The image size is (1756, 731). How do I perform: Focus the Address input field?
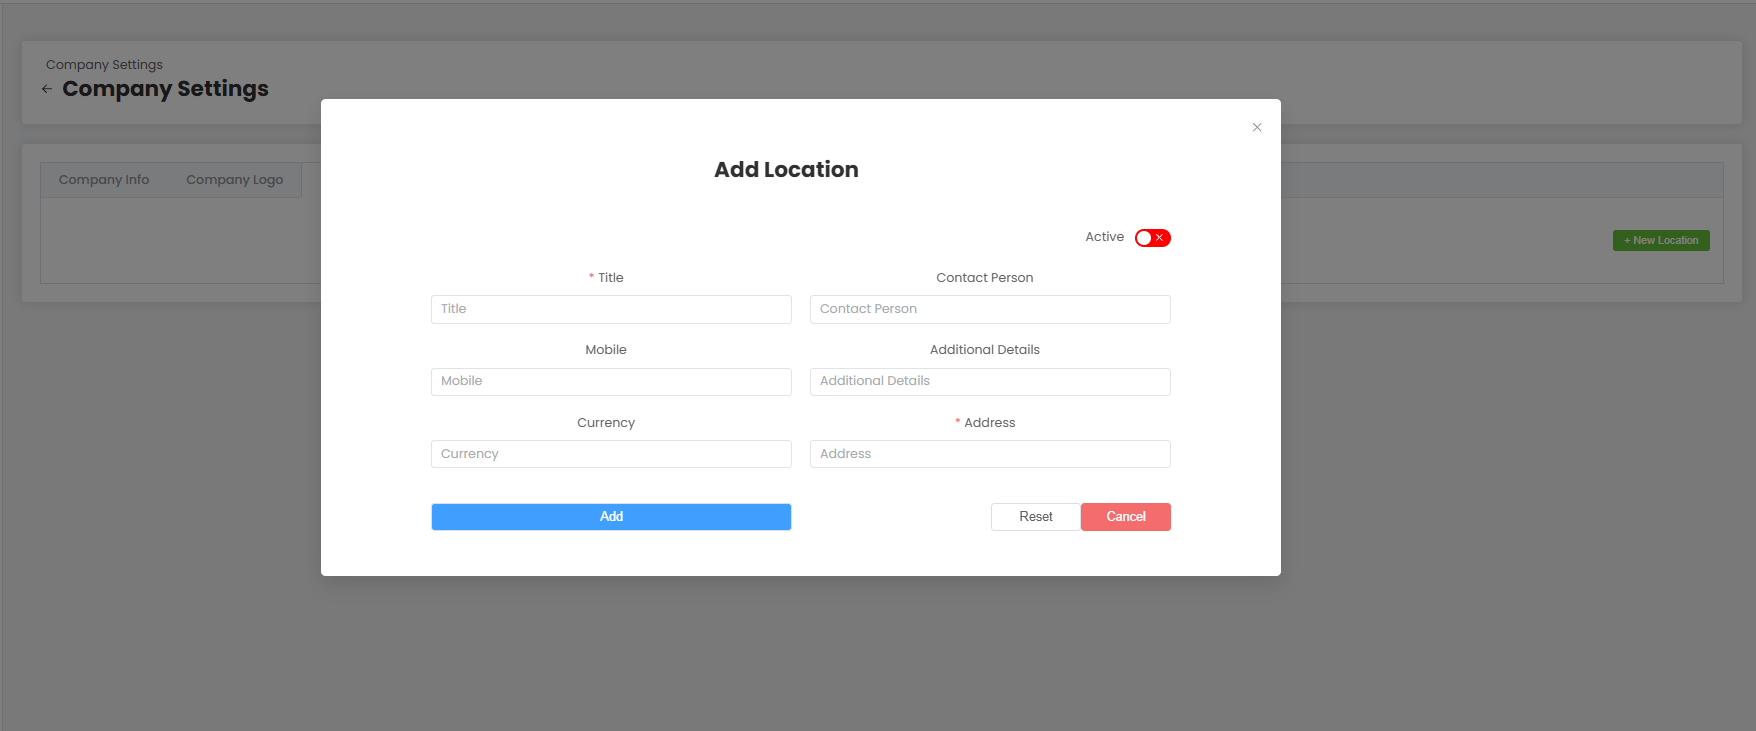[989, 454]
